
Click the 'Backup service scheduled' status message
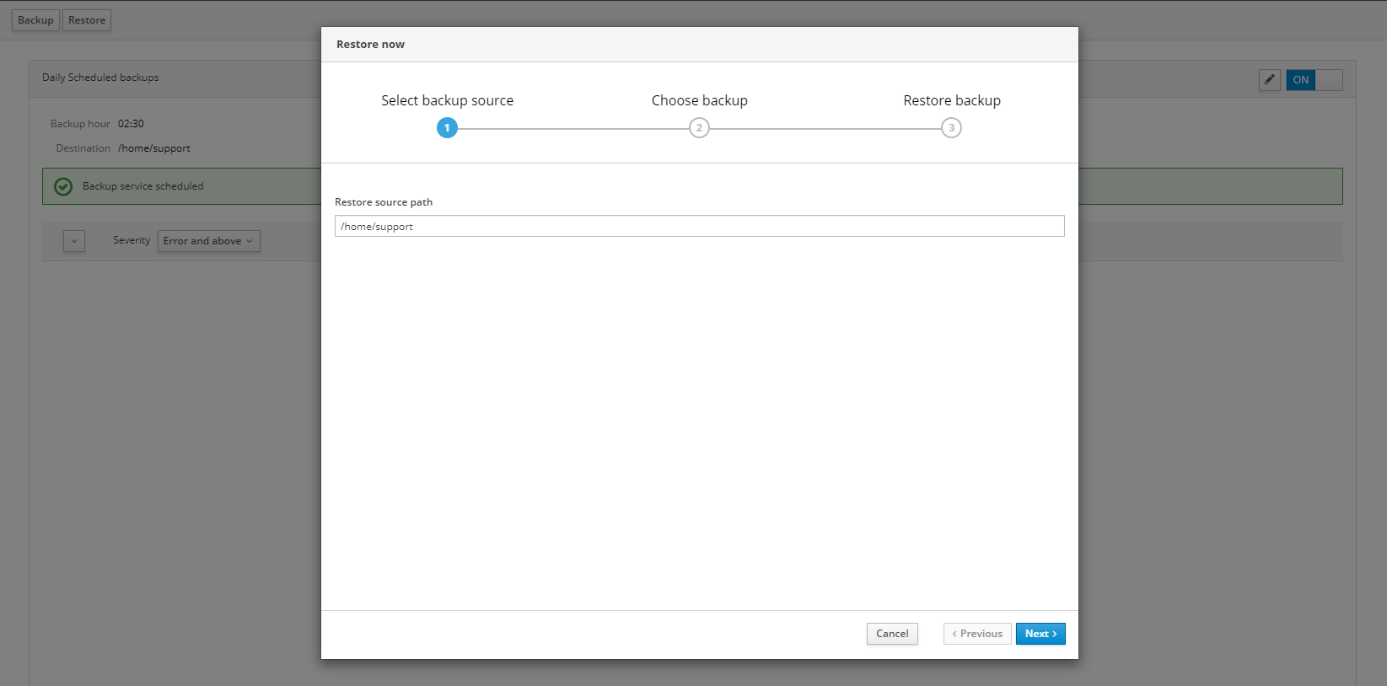[143, 187]
